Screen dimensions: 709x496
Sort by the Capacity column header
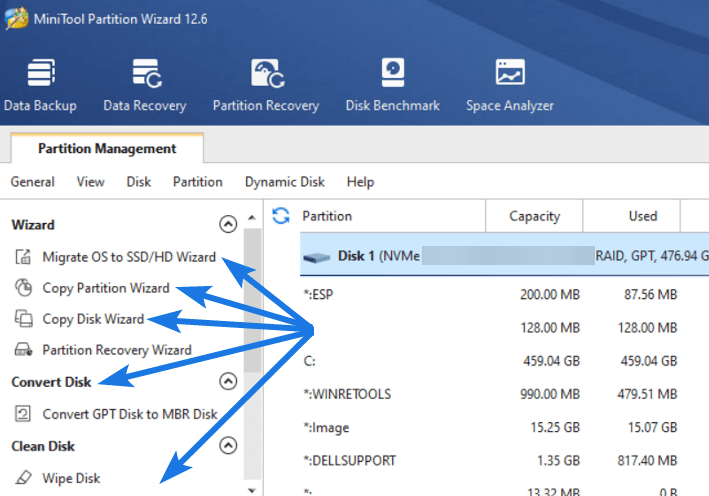[534, 216]
